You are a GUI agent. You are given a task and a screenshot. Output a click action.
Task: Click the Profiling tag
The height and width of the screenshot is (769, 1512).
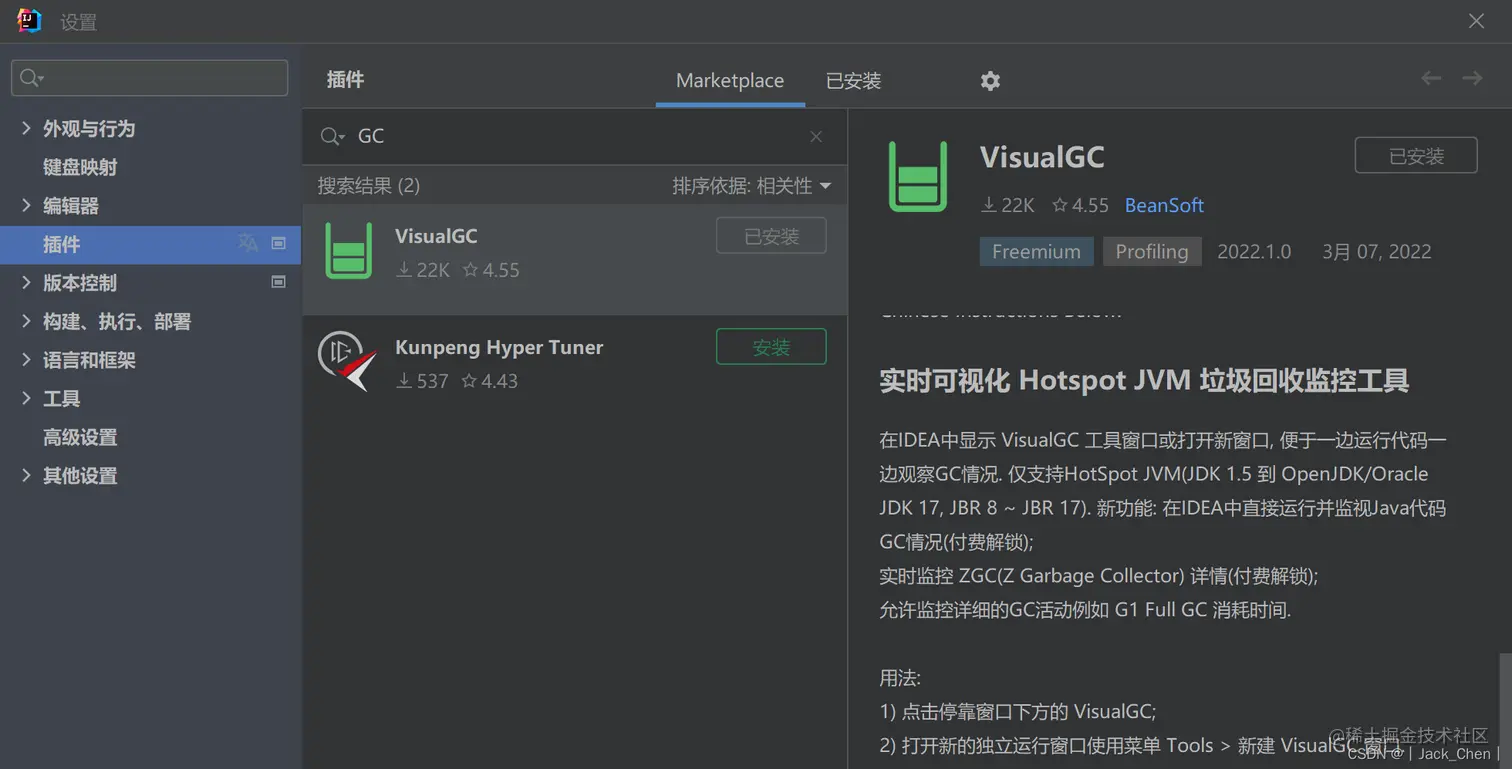(x=1152, y=252)
